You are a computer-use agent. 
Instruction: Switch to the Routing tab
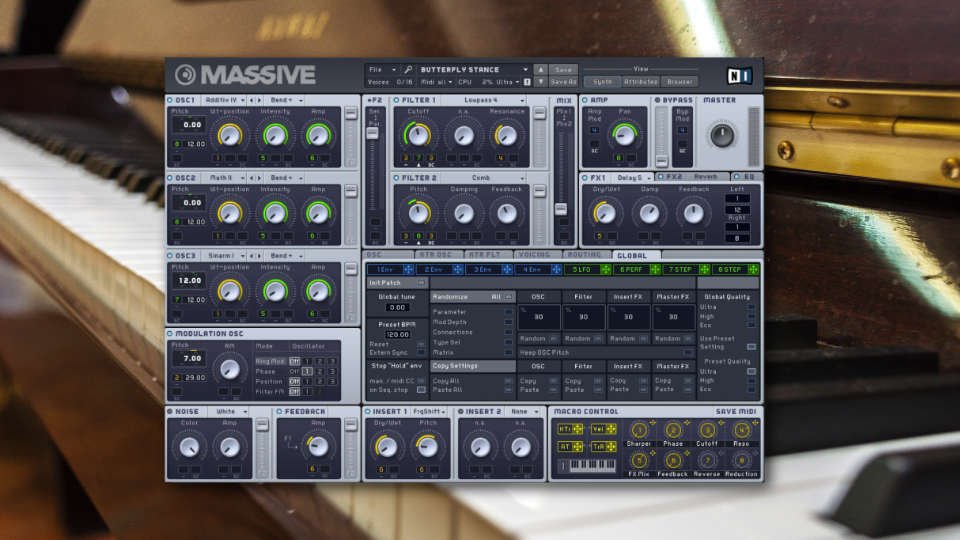click(584, 255)
